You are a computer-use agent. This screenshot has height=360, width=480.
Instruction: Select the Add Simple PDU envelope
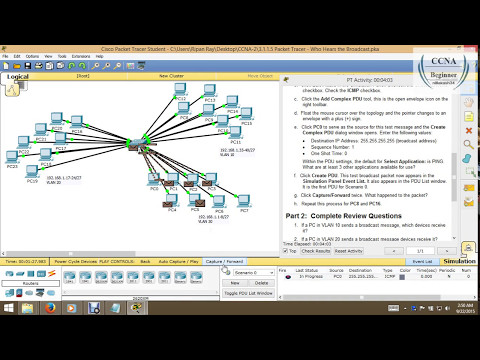[469, 188]
